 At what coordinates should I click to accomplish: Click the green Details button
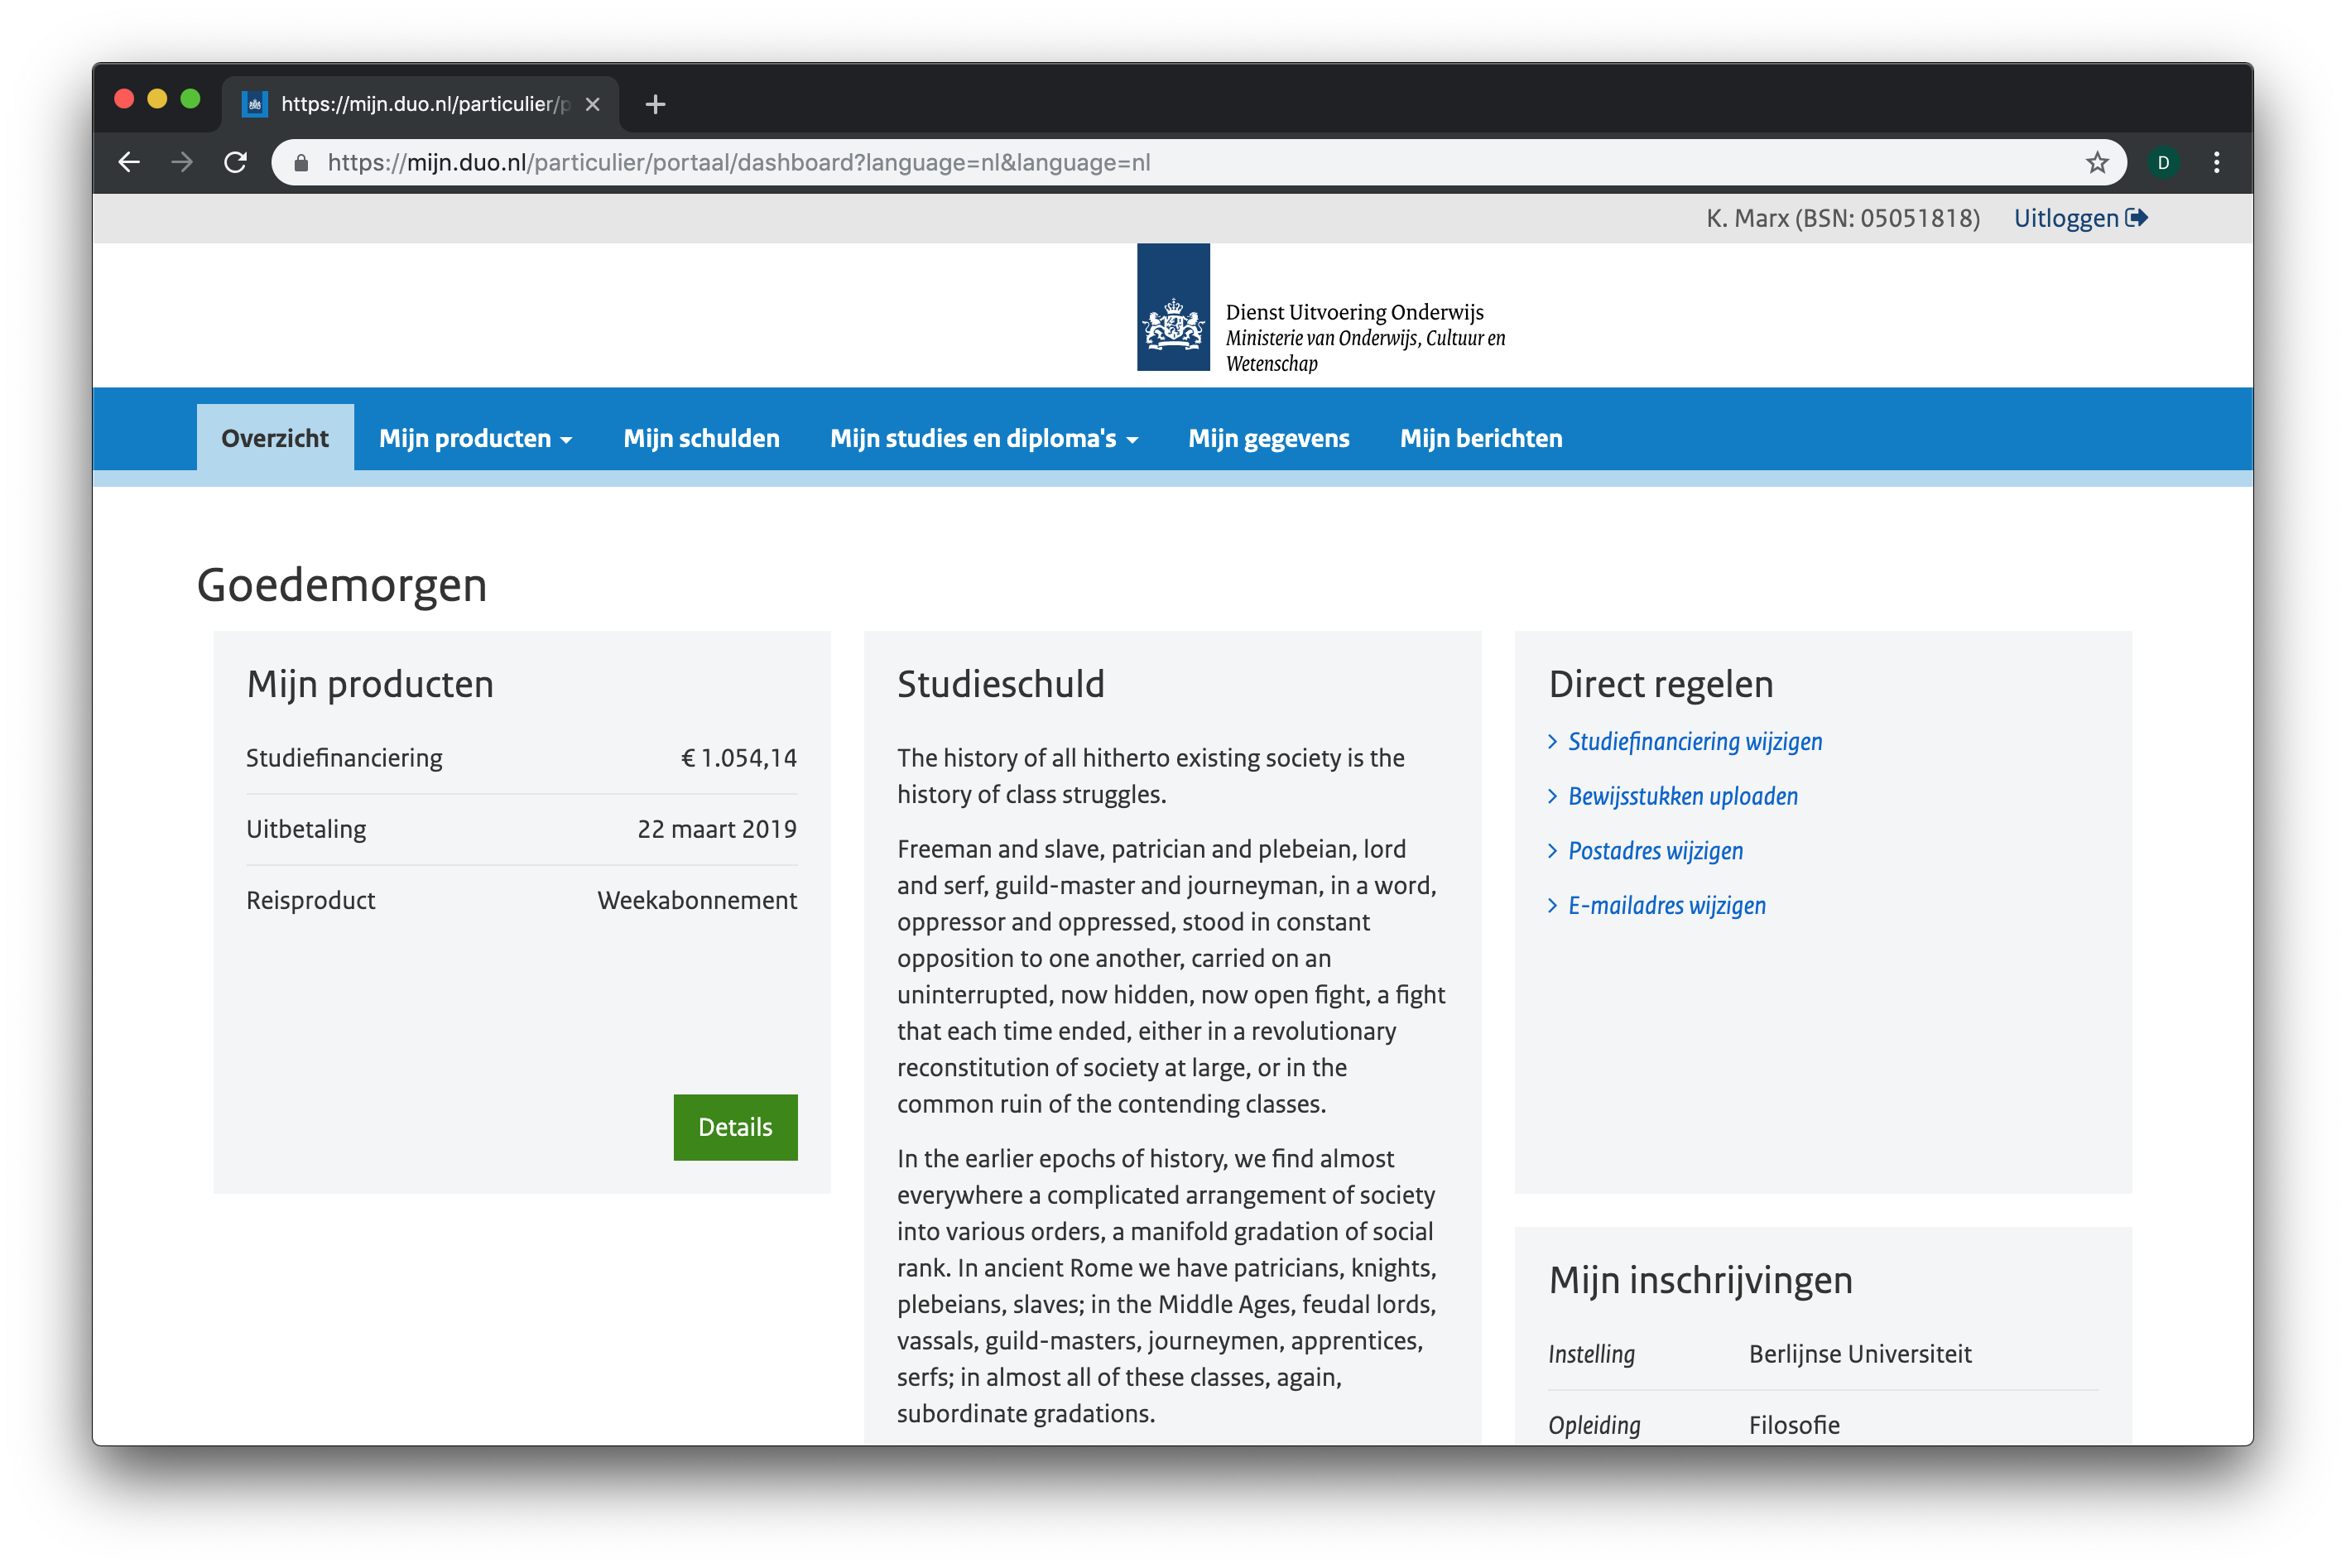coord(735,1127)
